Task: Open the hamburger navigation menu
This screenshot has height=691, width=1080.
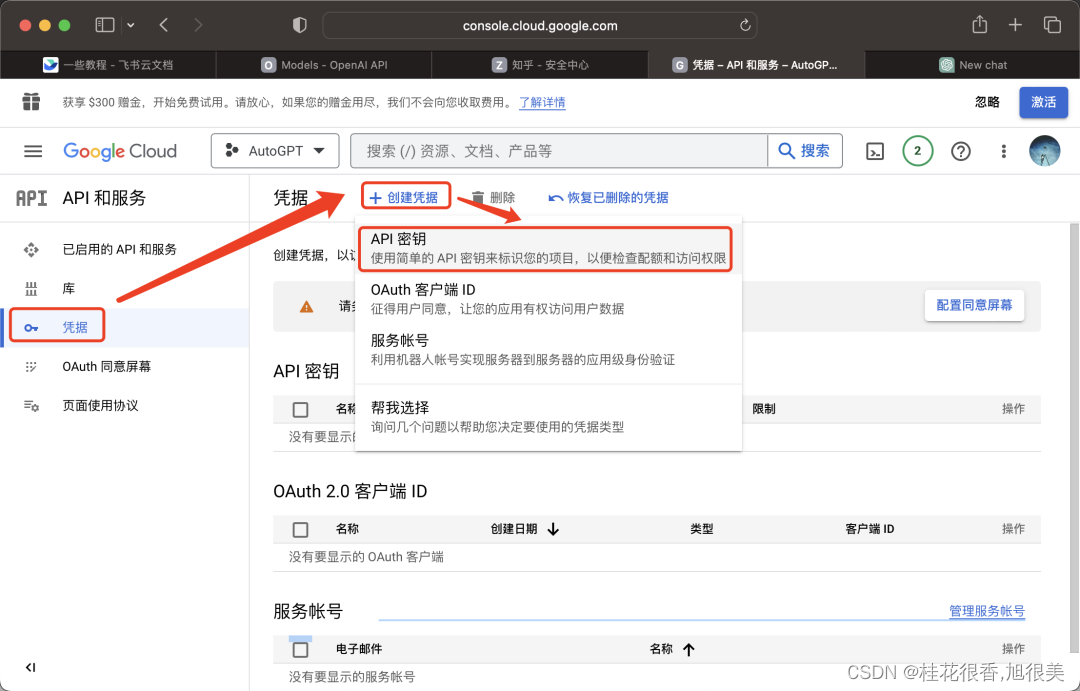Action: 33,151
